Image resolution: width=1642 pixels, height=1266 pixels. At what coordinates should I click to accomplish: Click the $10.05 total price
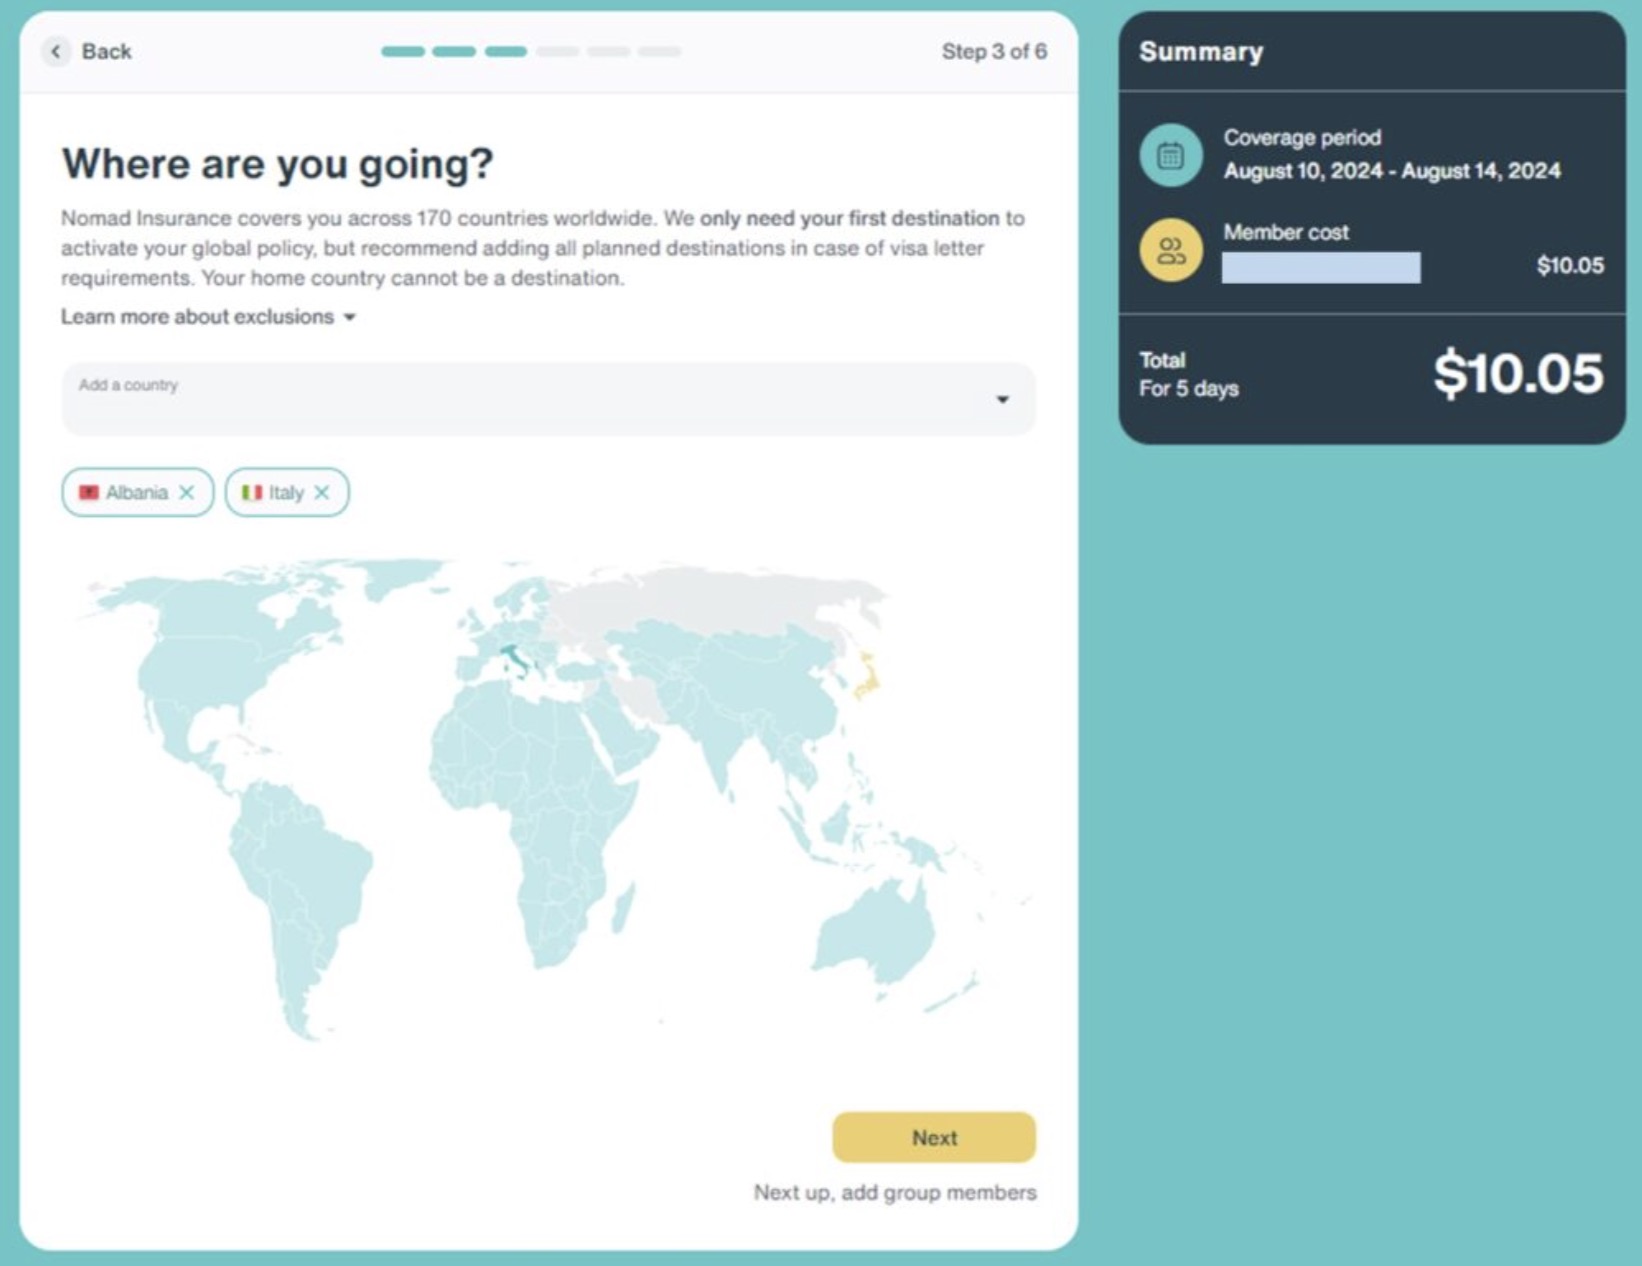point(1517,374)
